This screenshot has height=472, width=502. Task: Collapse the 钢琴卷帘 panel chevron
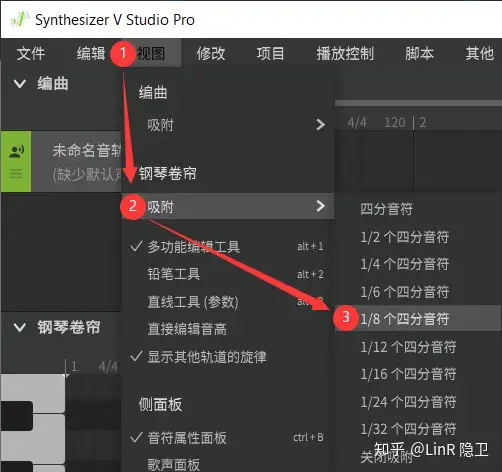point(20,327)
